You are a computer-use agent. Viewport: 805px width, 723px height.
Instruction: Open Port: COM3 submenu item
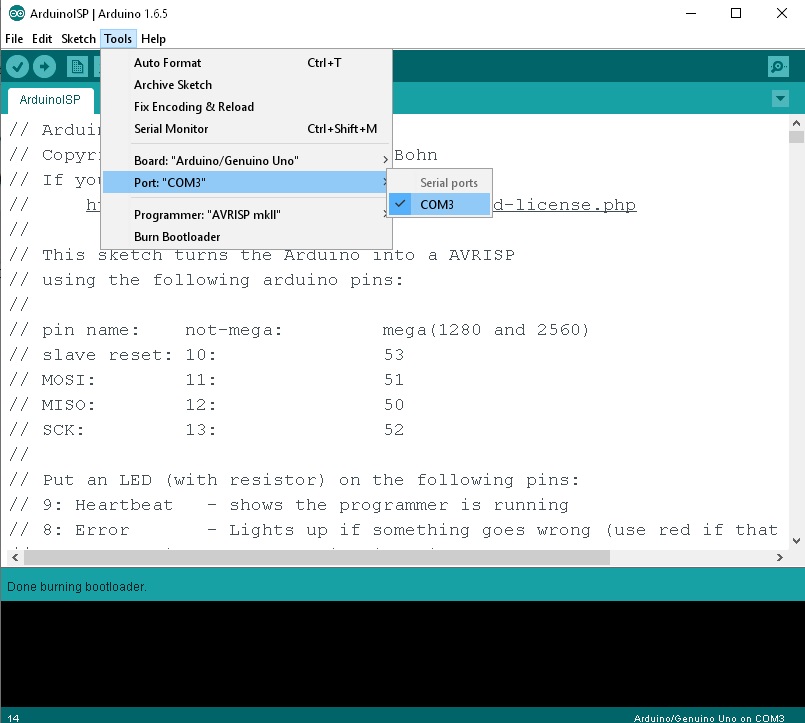click(246, 182)
